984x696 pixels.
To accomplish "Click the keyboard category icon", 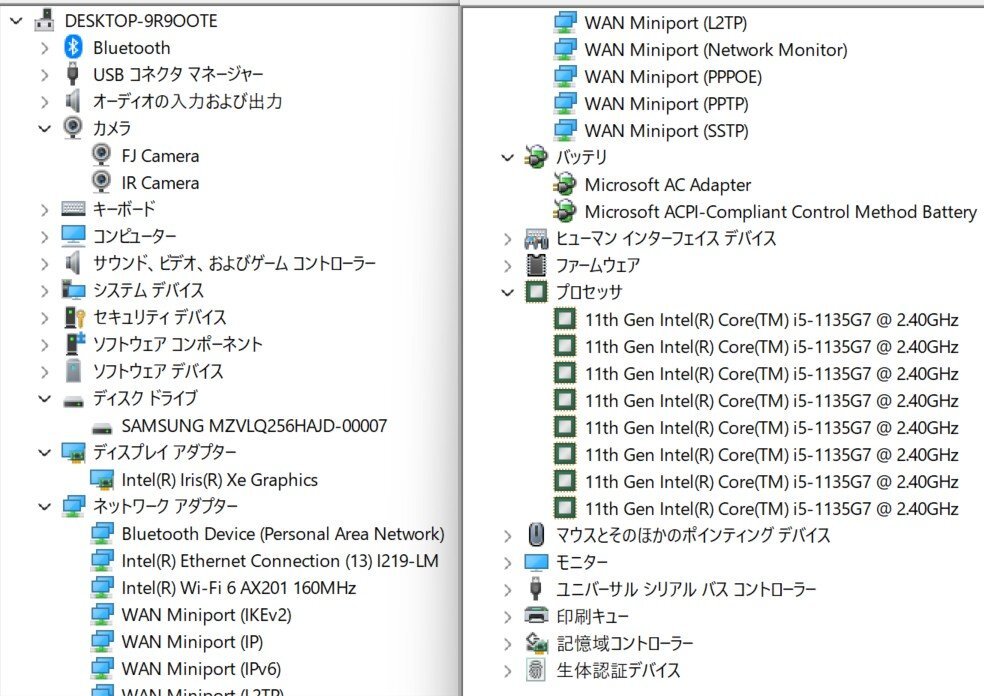I will click(x=73, y=209).
